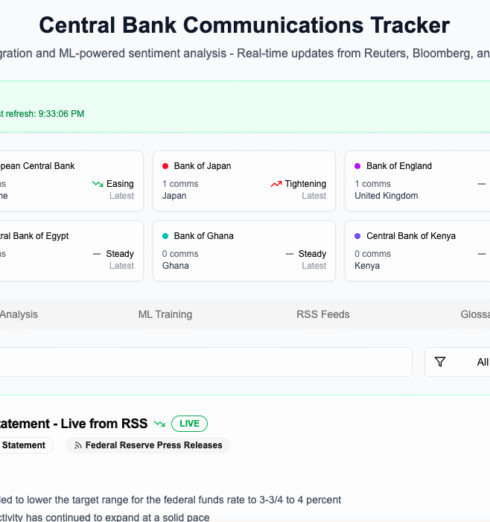Click the steady dash icon on Central Bank of Egypt

pyautogui.click(x=97, y=254)
